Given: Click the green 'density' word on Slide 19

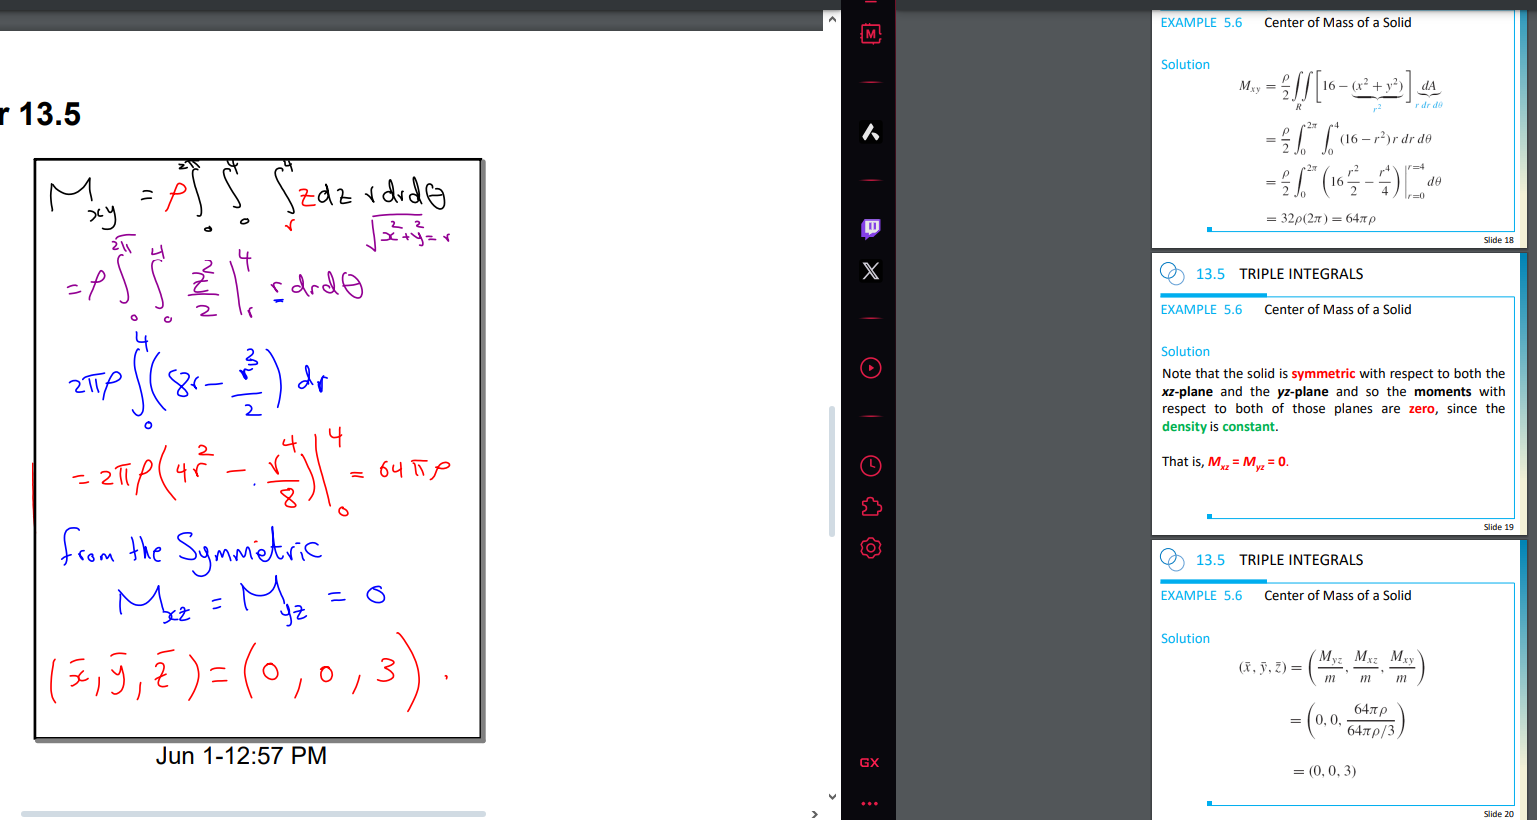Looking at the screenshot, I should (1184, 427).
